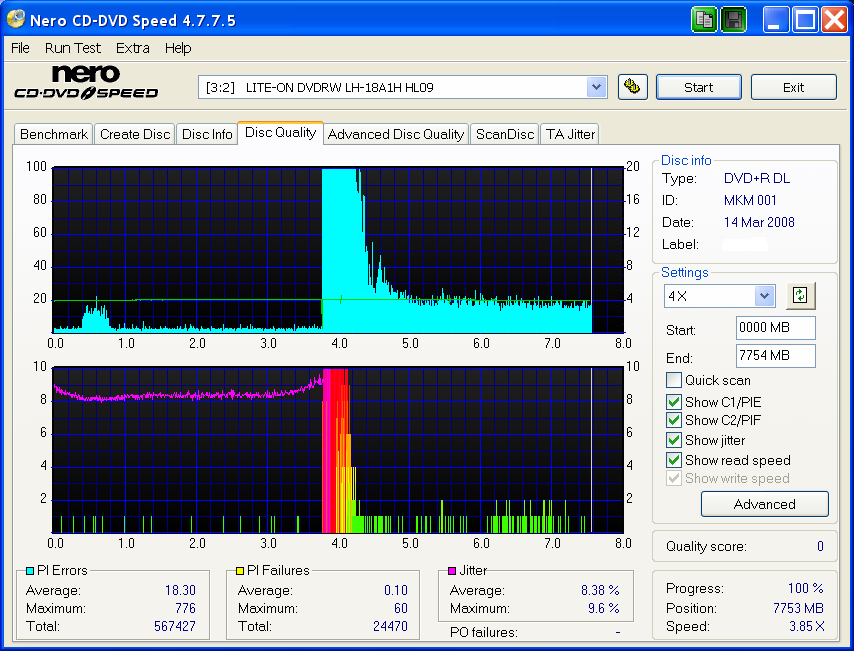The image size is (854, 651).
Task: Open the Run Test menu
Action: coord(72,48)
